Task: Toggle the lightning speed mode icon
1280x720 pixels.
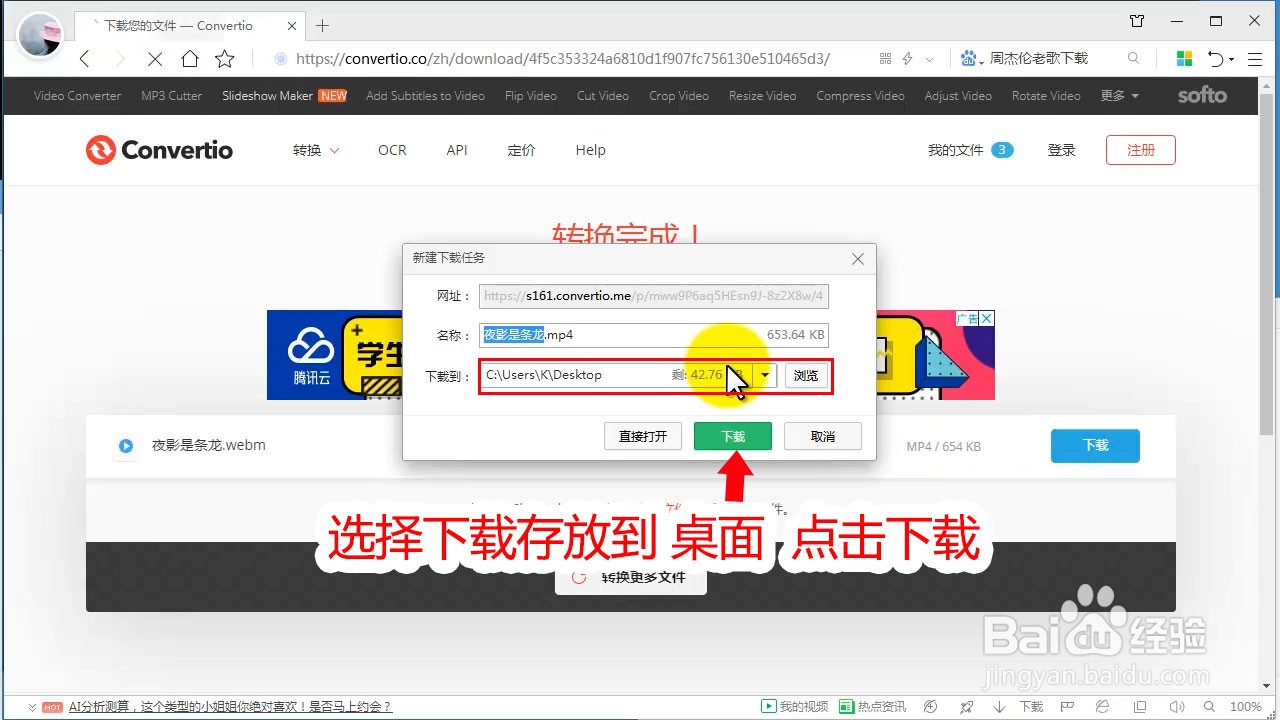Action: pos(908,59)
